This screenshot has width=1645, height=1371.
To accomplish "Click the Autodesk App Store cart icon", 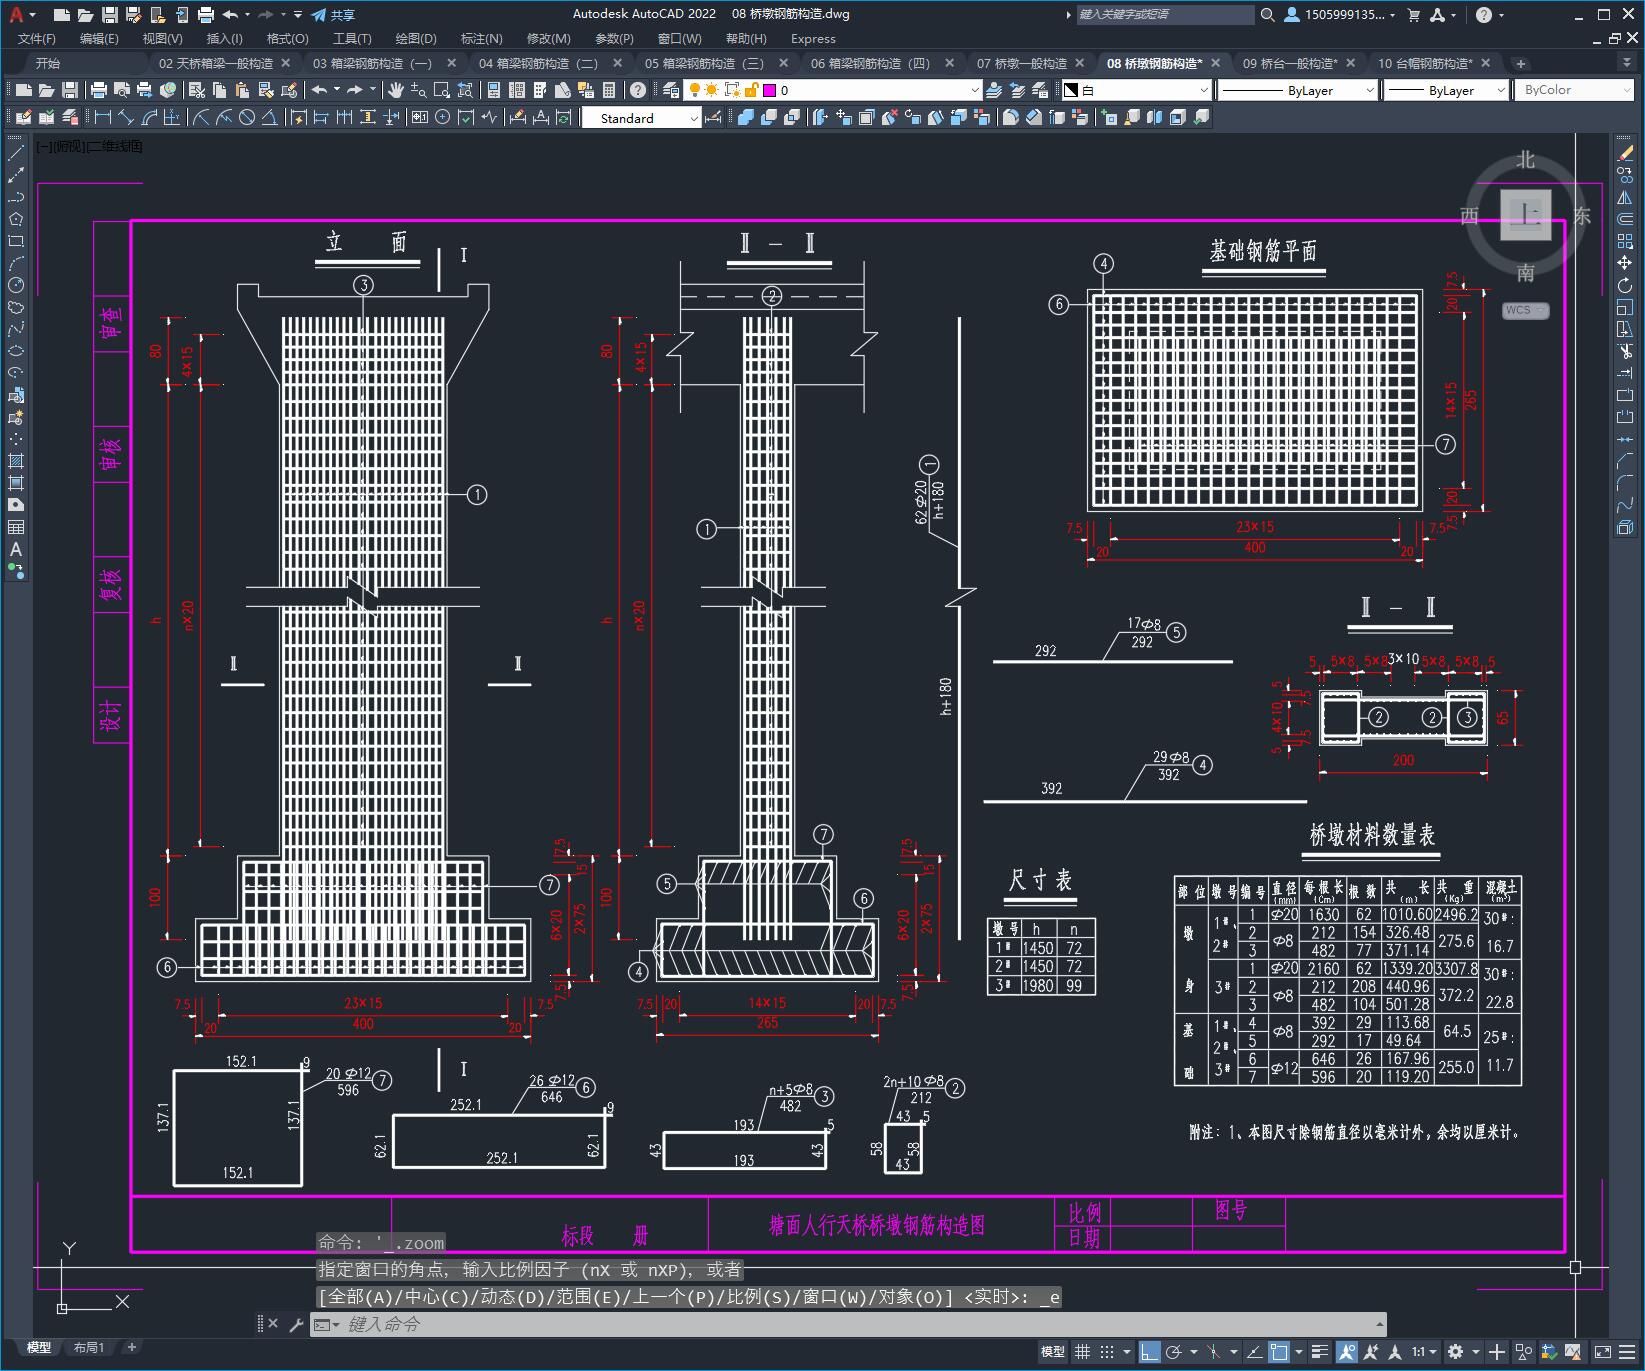I will coord(1413,14).
